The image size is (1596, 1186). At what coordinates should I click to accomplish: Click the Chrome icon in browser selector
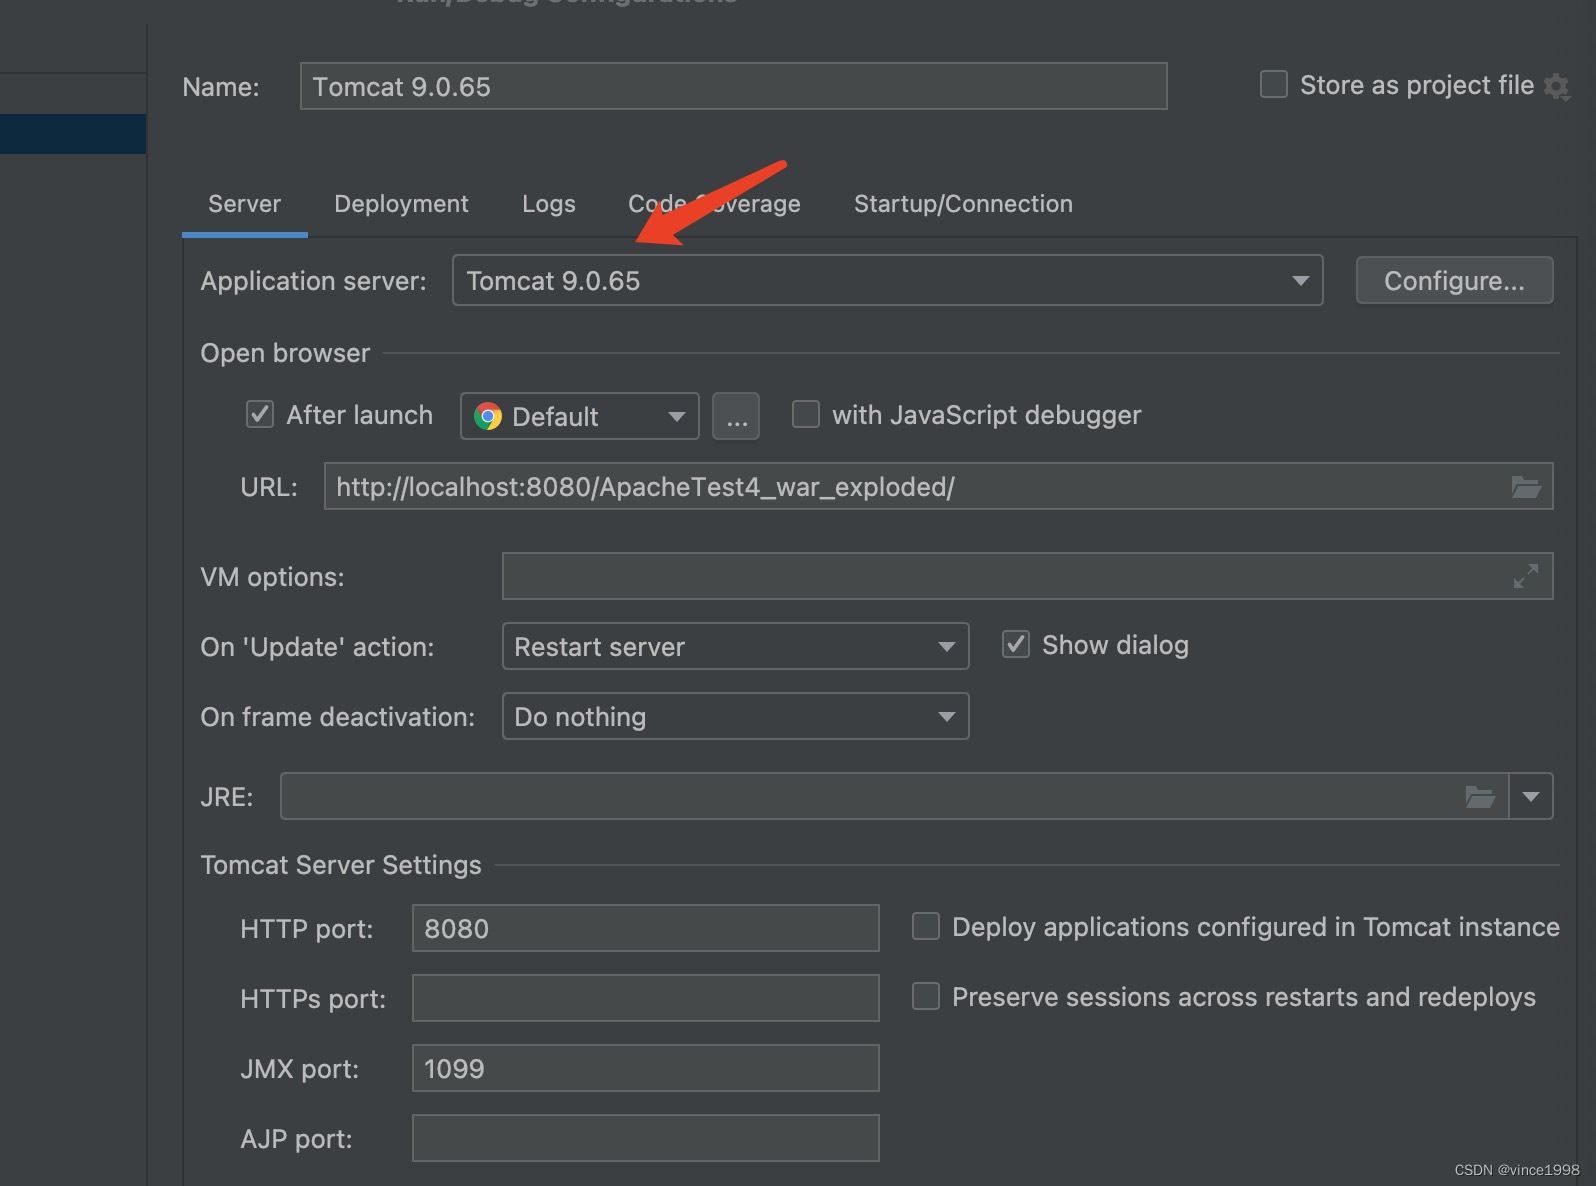tap(488, 416)
